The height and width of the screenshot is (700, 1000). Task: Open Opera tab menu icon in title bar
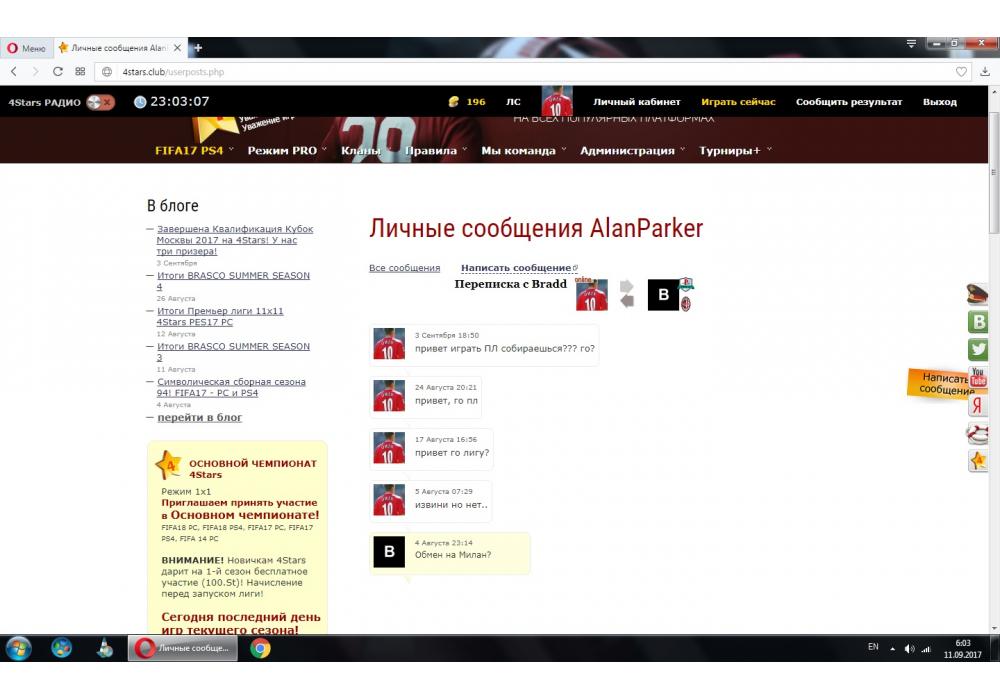point(911,43)
